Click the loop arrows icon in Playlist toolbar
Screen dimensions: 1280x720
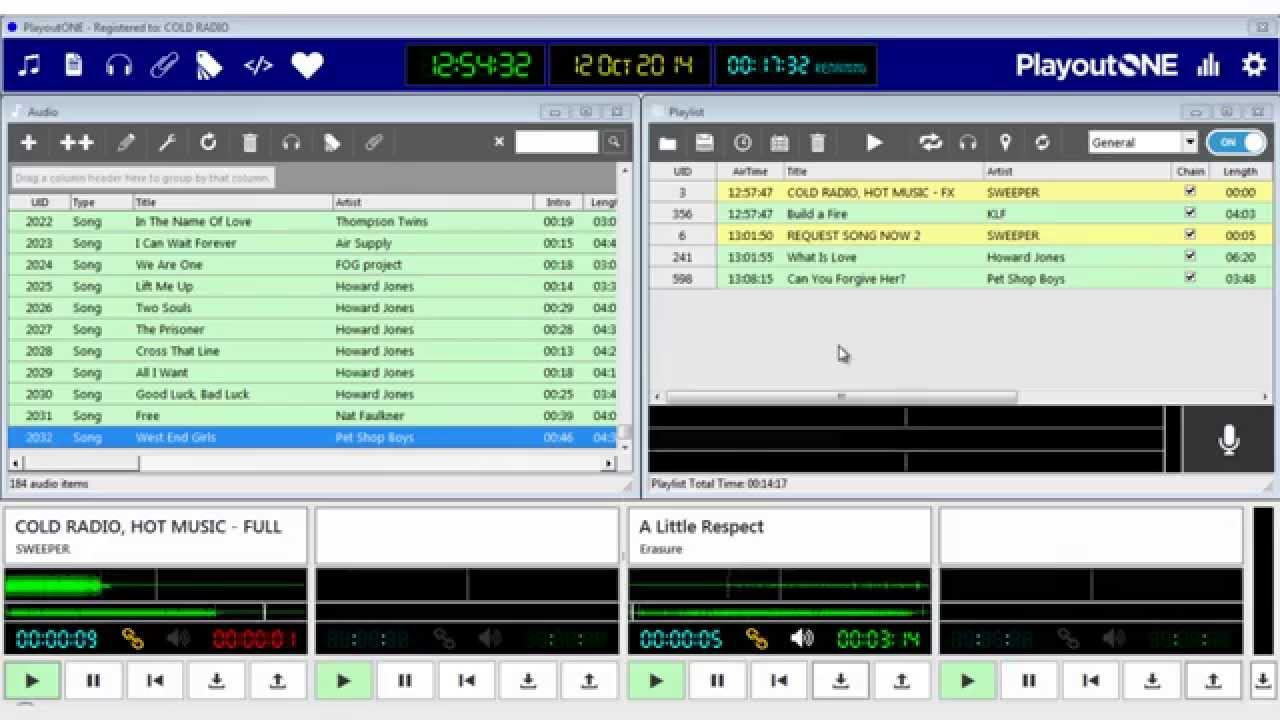tap(931, 143)
